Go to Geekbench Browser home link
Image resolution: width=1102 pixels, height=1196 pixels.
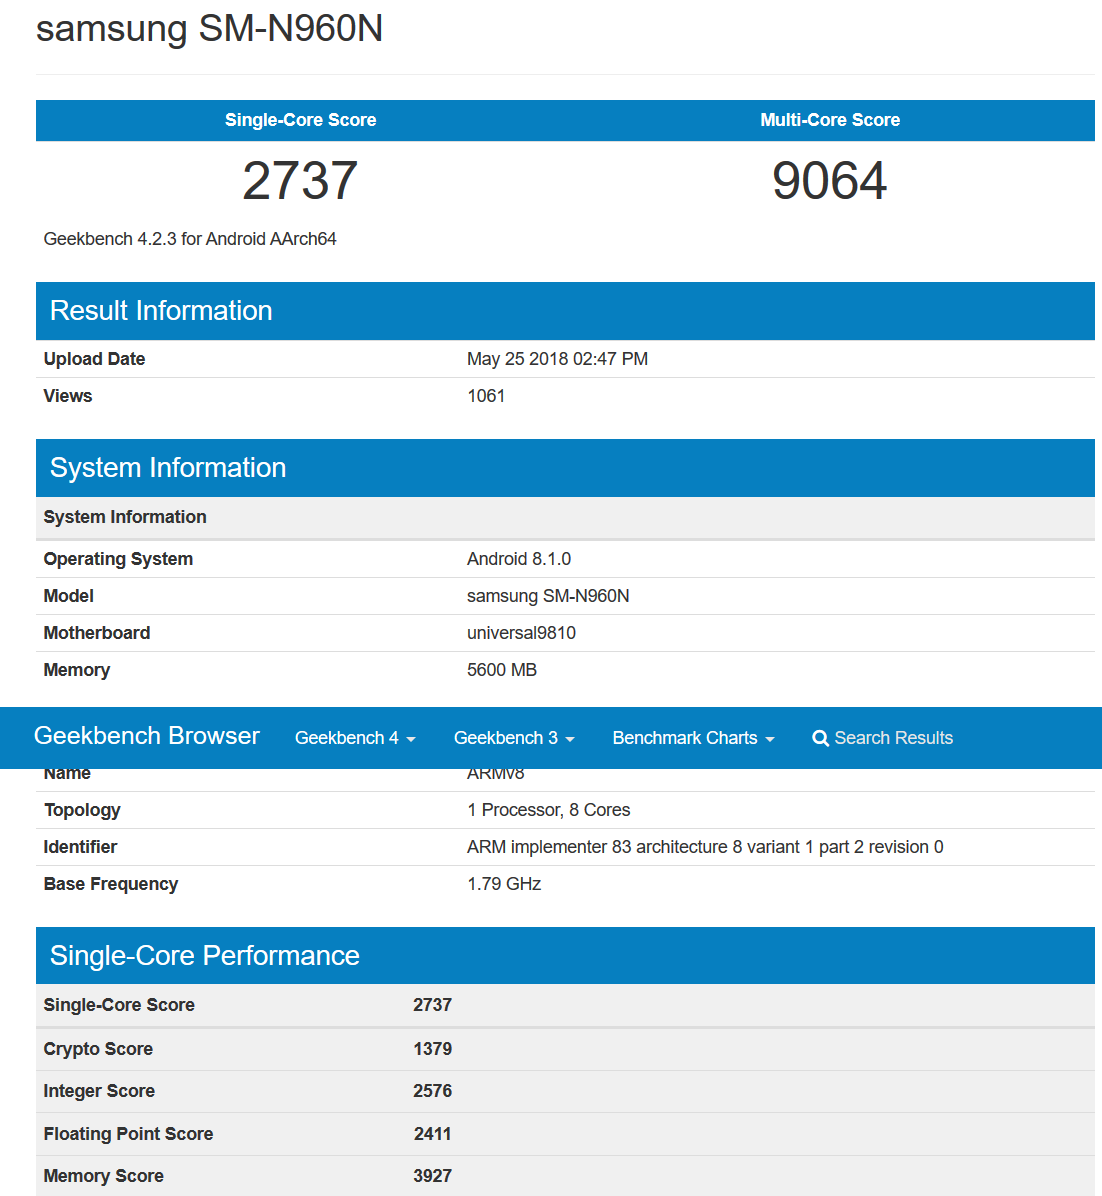[x=147, y=736]
